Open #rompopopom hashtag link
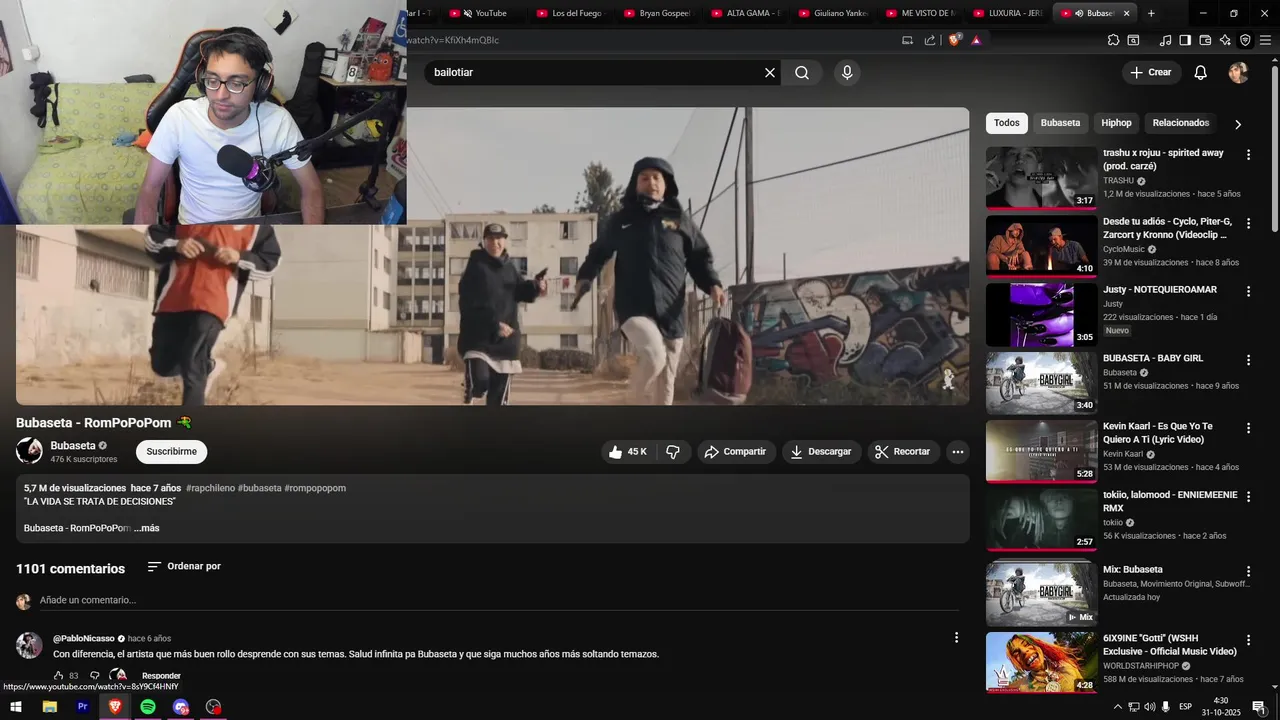The height and width of the screenshot is (720, 1280). coord(315,488)
